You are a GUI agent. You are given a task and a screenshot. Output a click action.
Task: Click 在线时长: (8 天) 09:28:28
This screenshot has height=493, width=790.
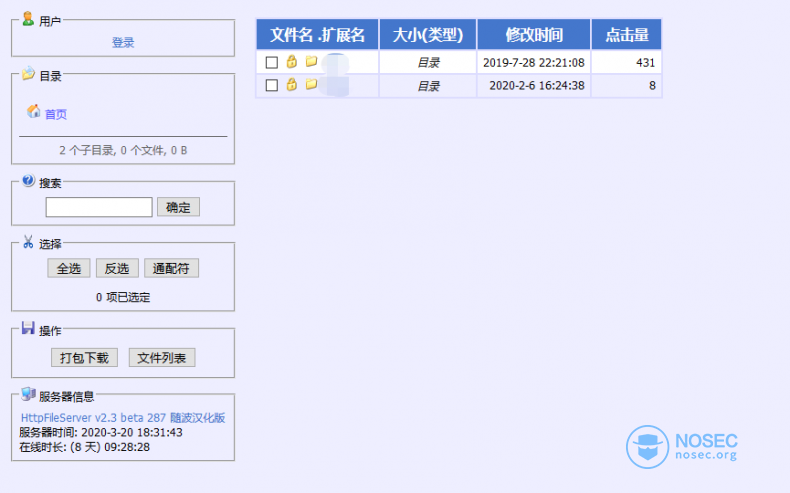coord(85,447)
